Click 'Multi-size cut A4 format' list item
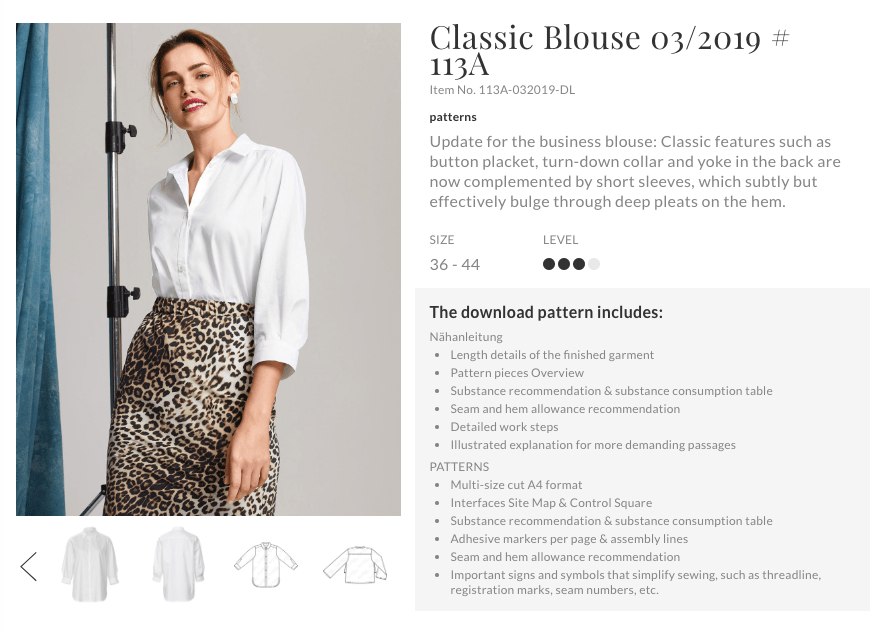The height and width of the screenshot is (631, 887). click(x=516, y=485)
